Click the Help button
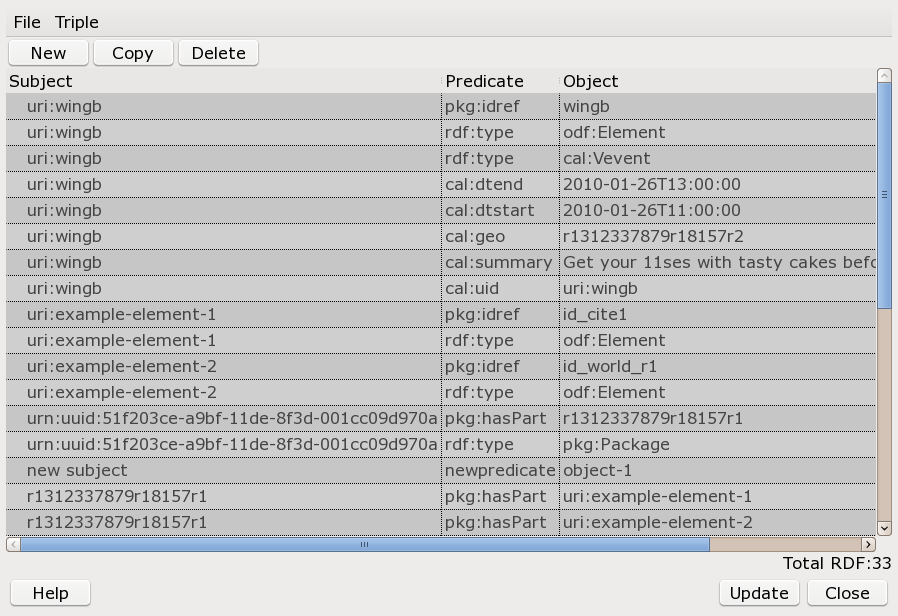Image resolution: width=898 pixels, height=616 pixels. coord(50,592)
